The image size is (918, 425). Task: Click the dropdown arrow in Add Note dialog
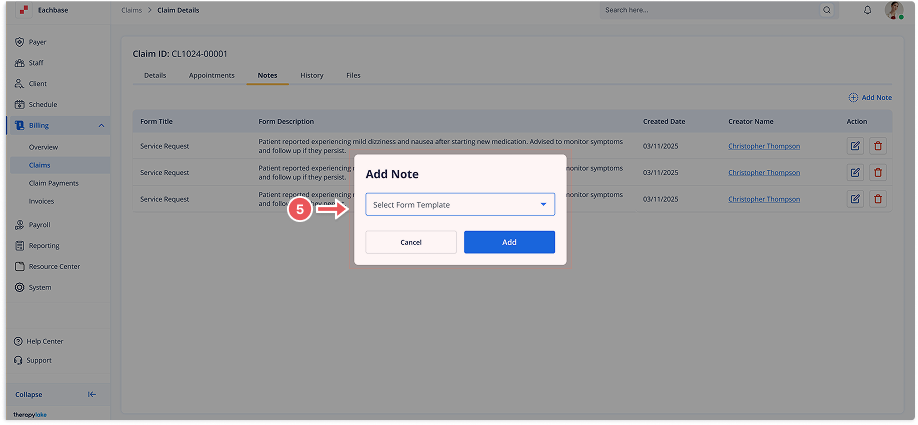pyautogui.click(x=543, y=204)
